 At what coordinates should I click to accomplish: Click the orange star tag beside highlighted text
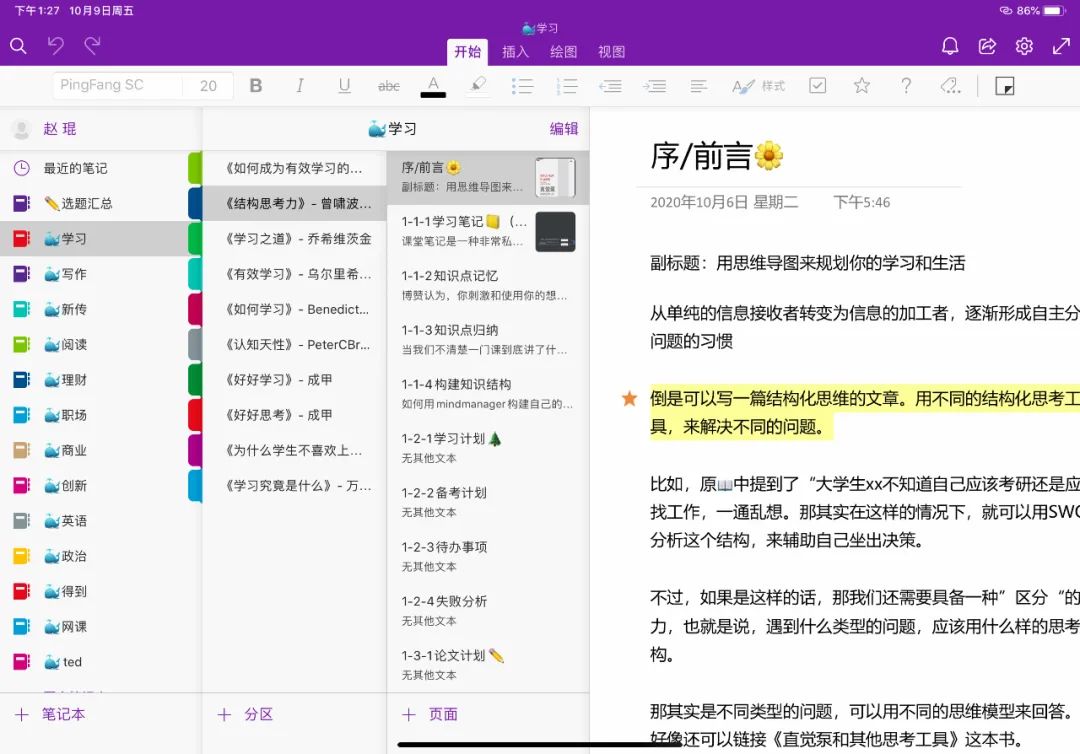tap(629, 398)
